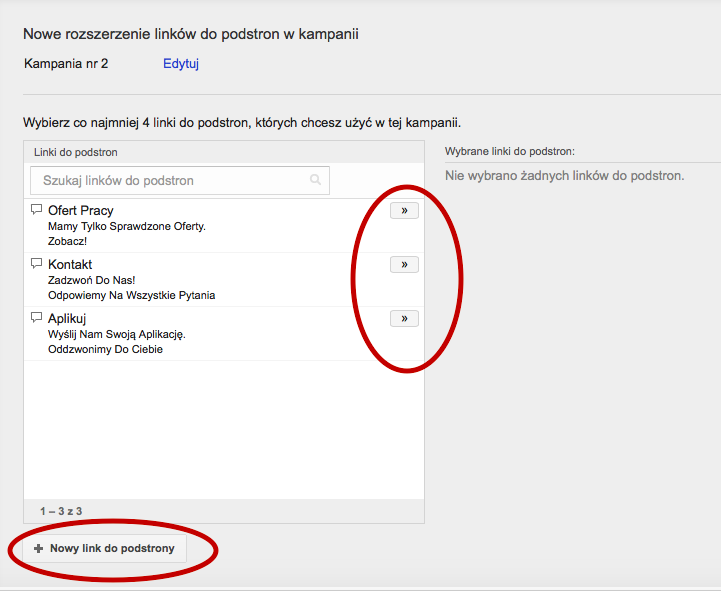
Task: Focus the Szukaj linków do podstron search field
Action: (x=170, y=180)
